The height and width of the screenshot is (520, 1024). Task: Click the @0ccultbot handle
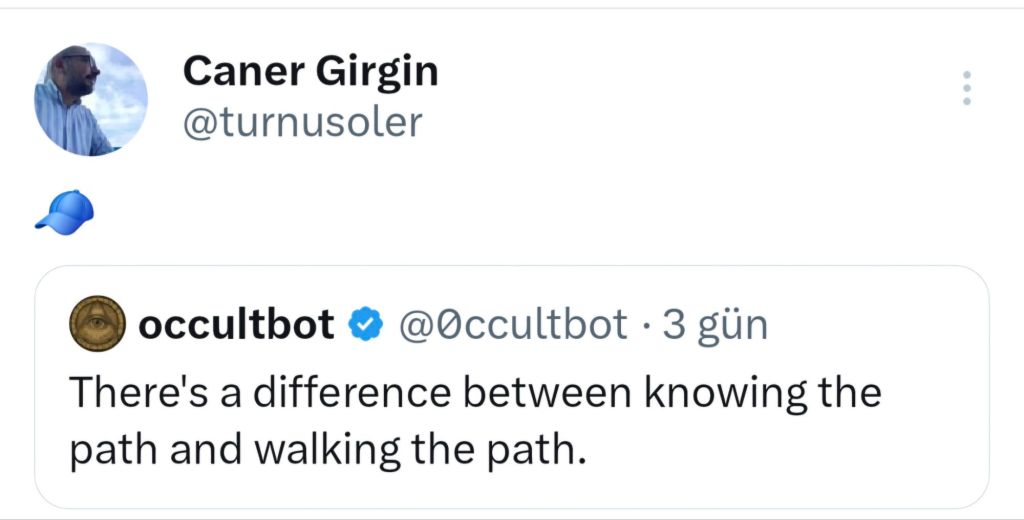coord(514,324)
